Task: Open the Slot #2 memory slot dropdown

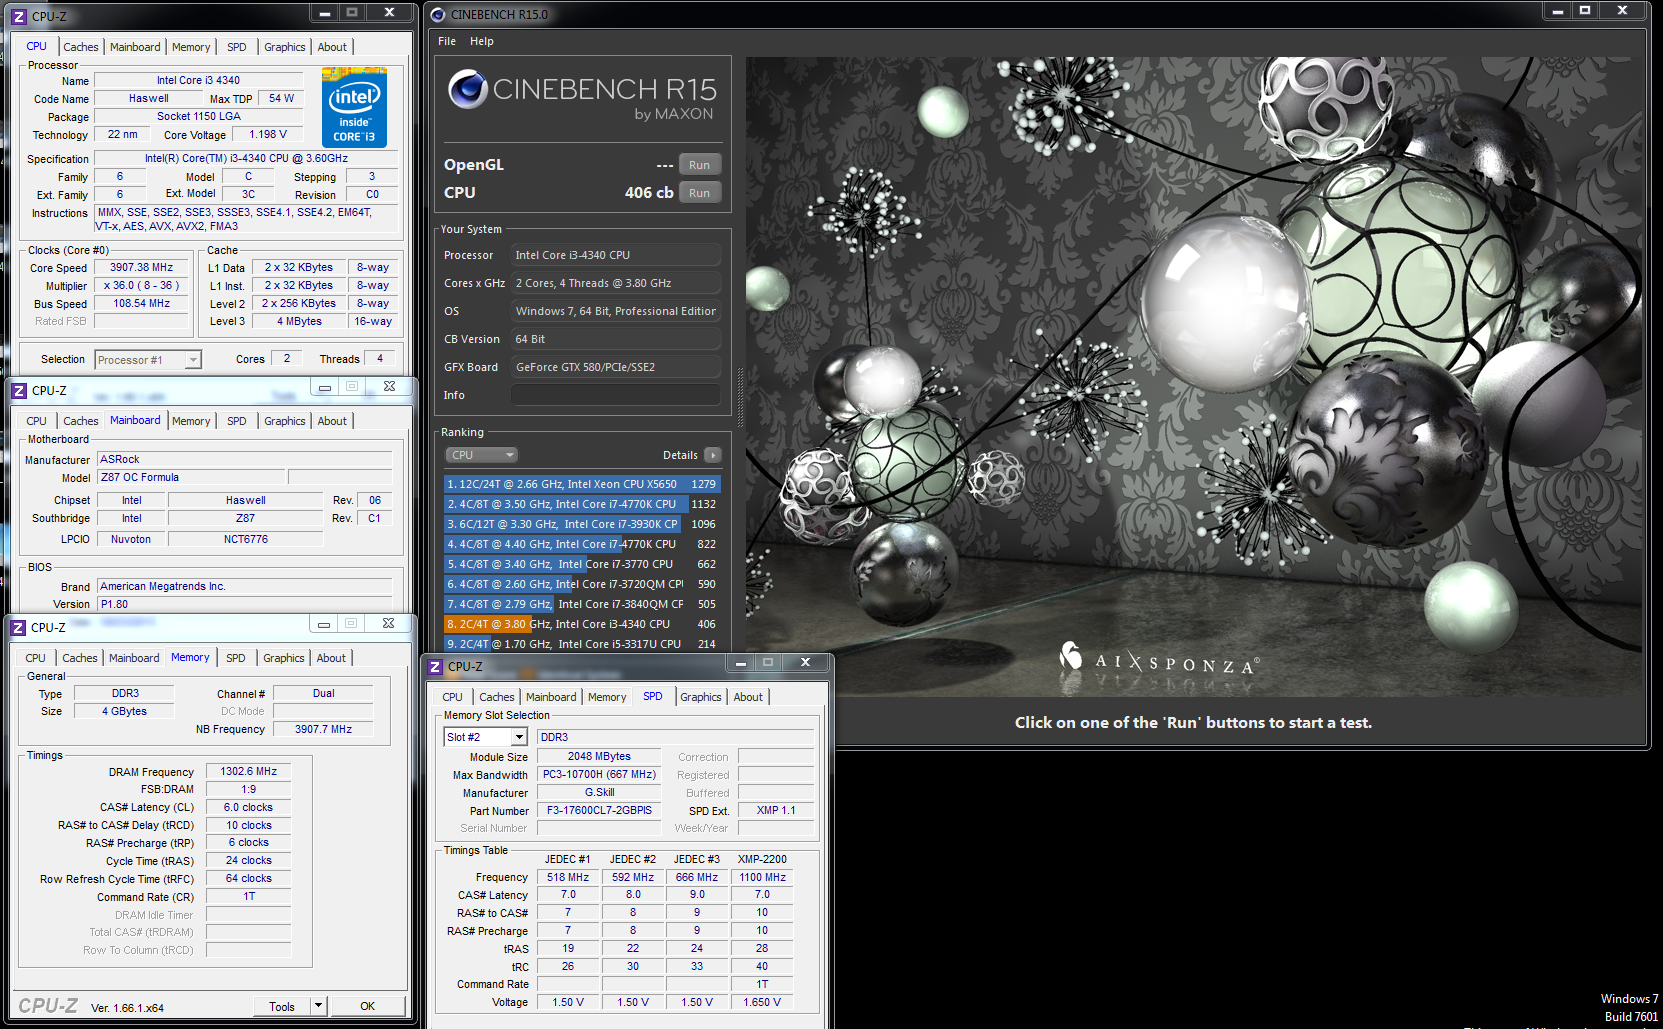Action: [x=519, y=737]
